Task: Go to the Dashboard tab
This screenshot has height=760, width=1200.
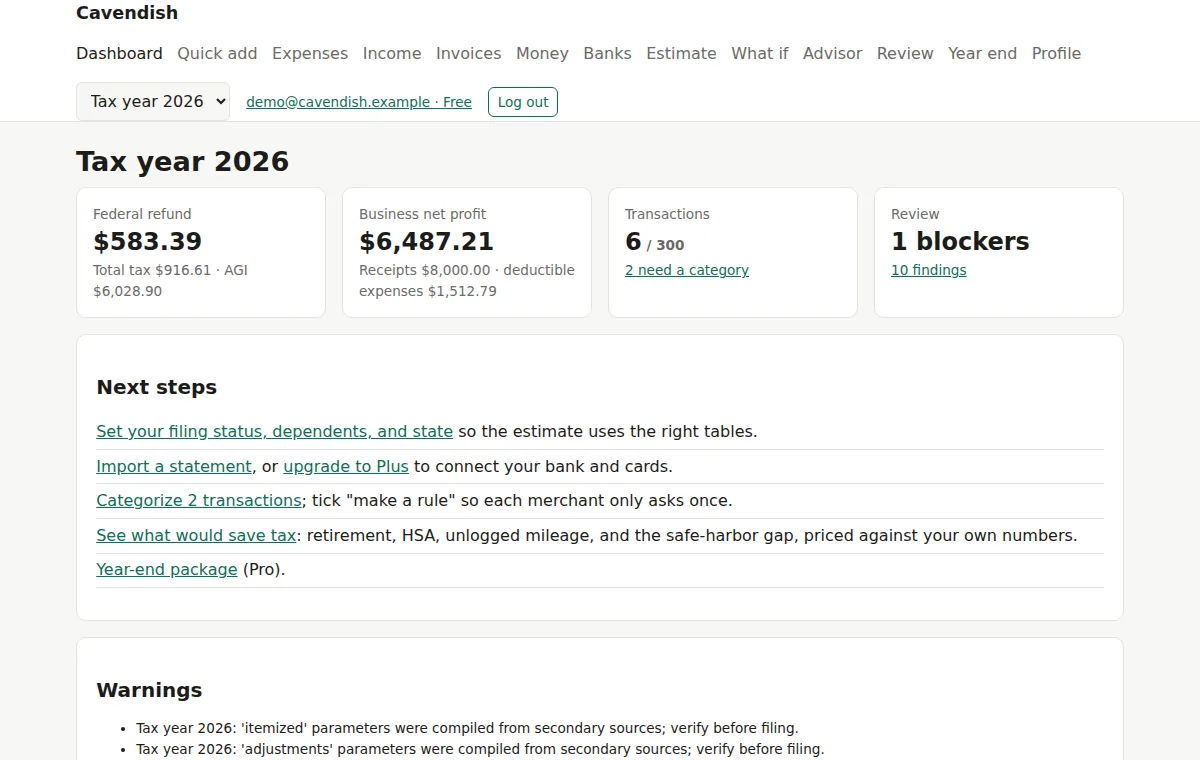Action: [x=119, y=53]
